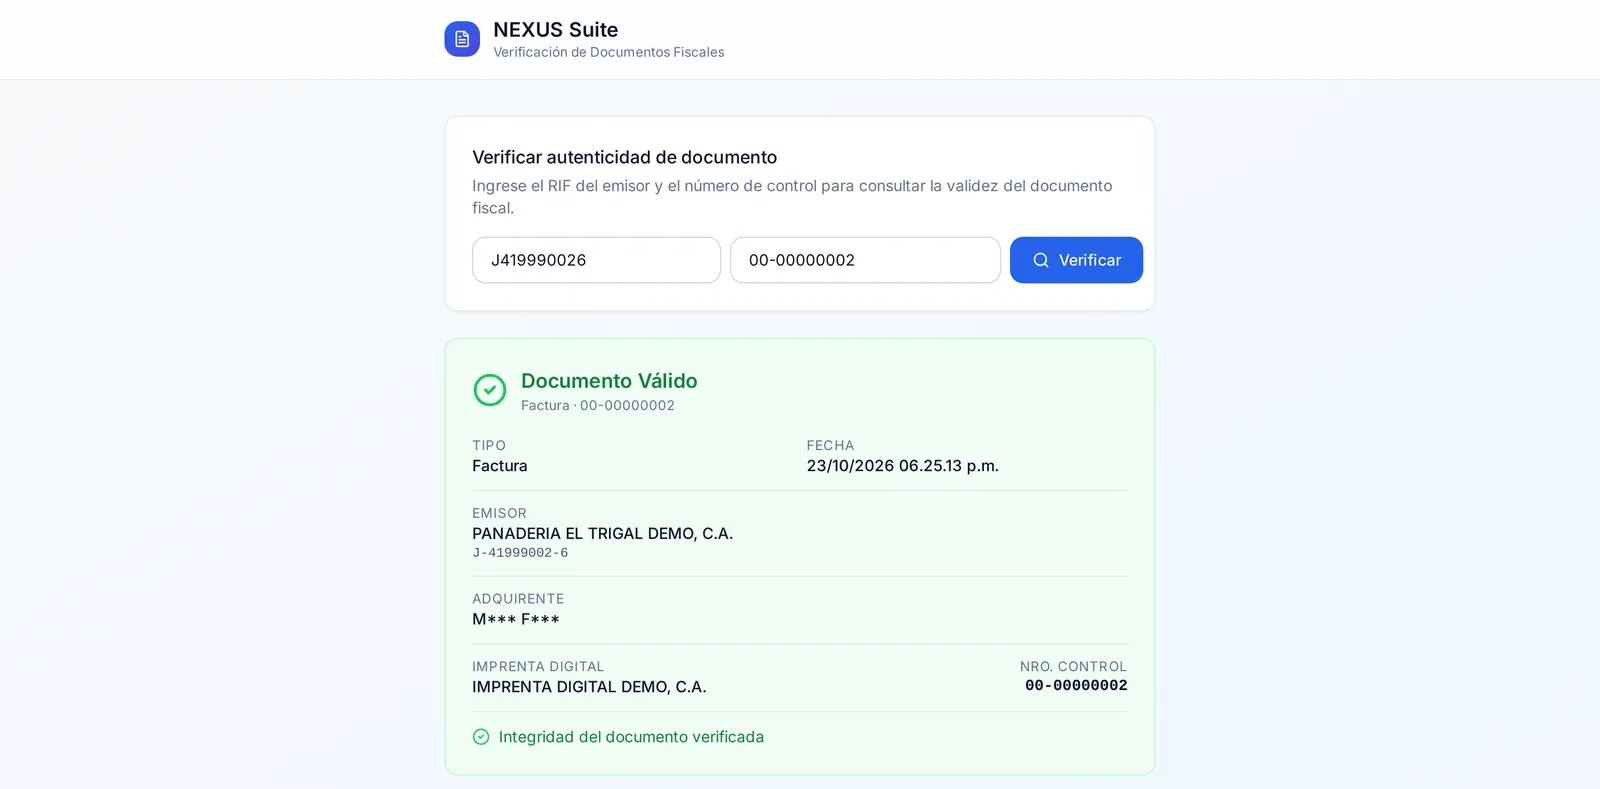Click the TIPO field label

pos(489,445)
